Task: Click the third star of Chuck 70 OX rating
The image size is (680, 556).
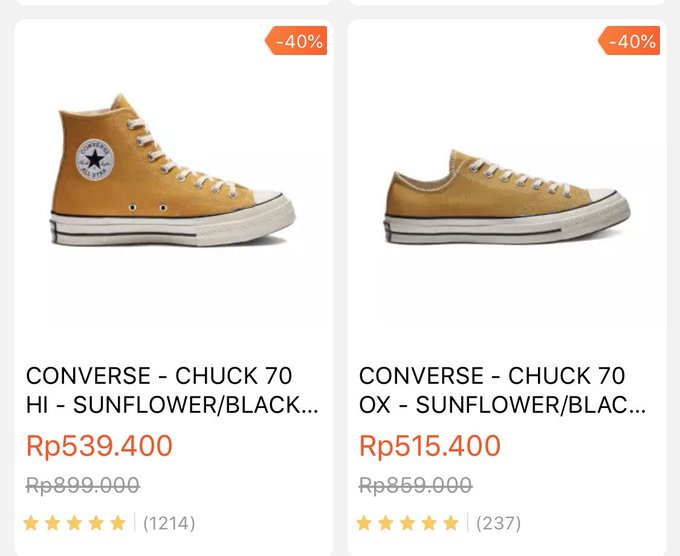Action: tap(408, 523)
